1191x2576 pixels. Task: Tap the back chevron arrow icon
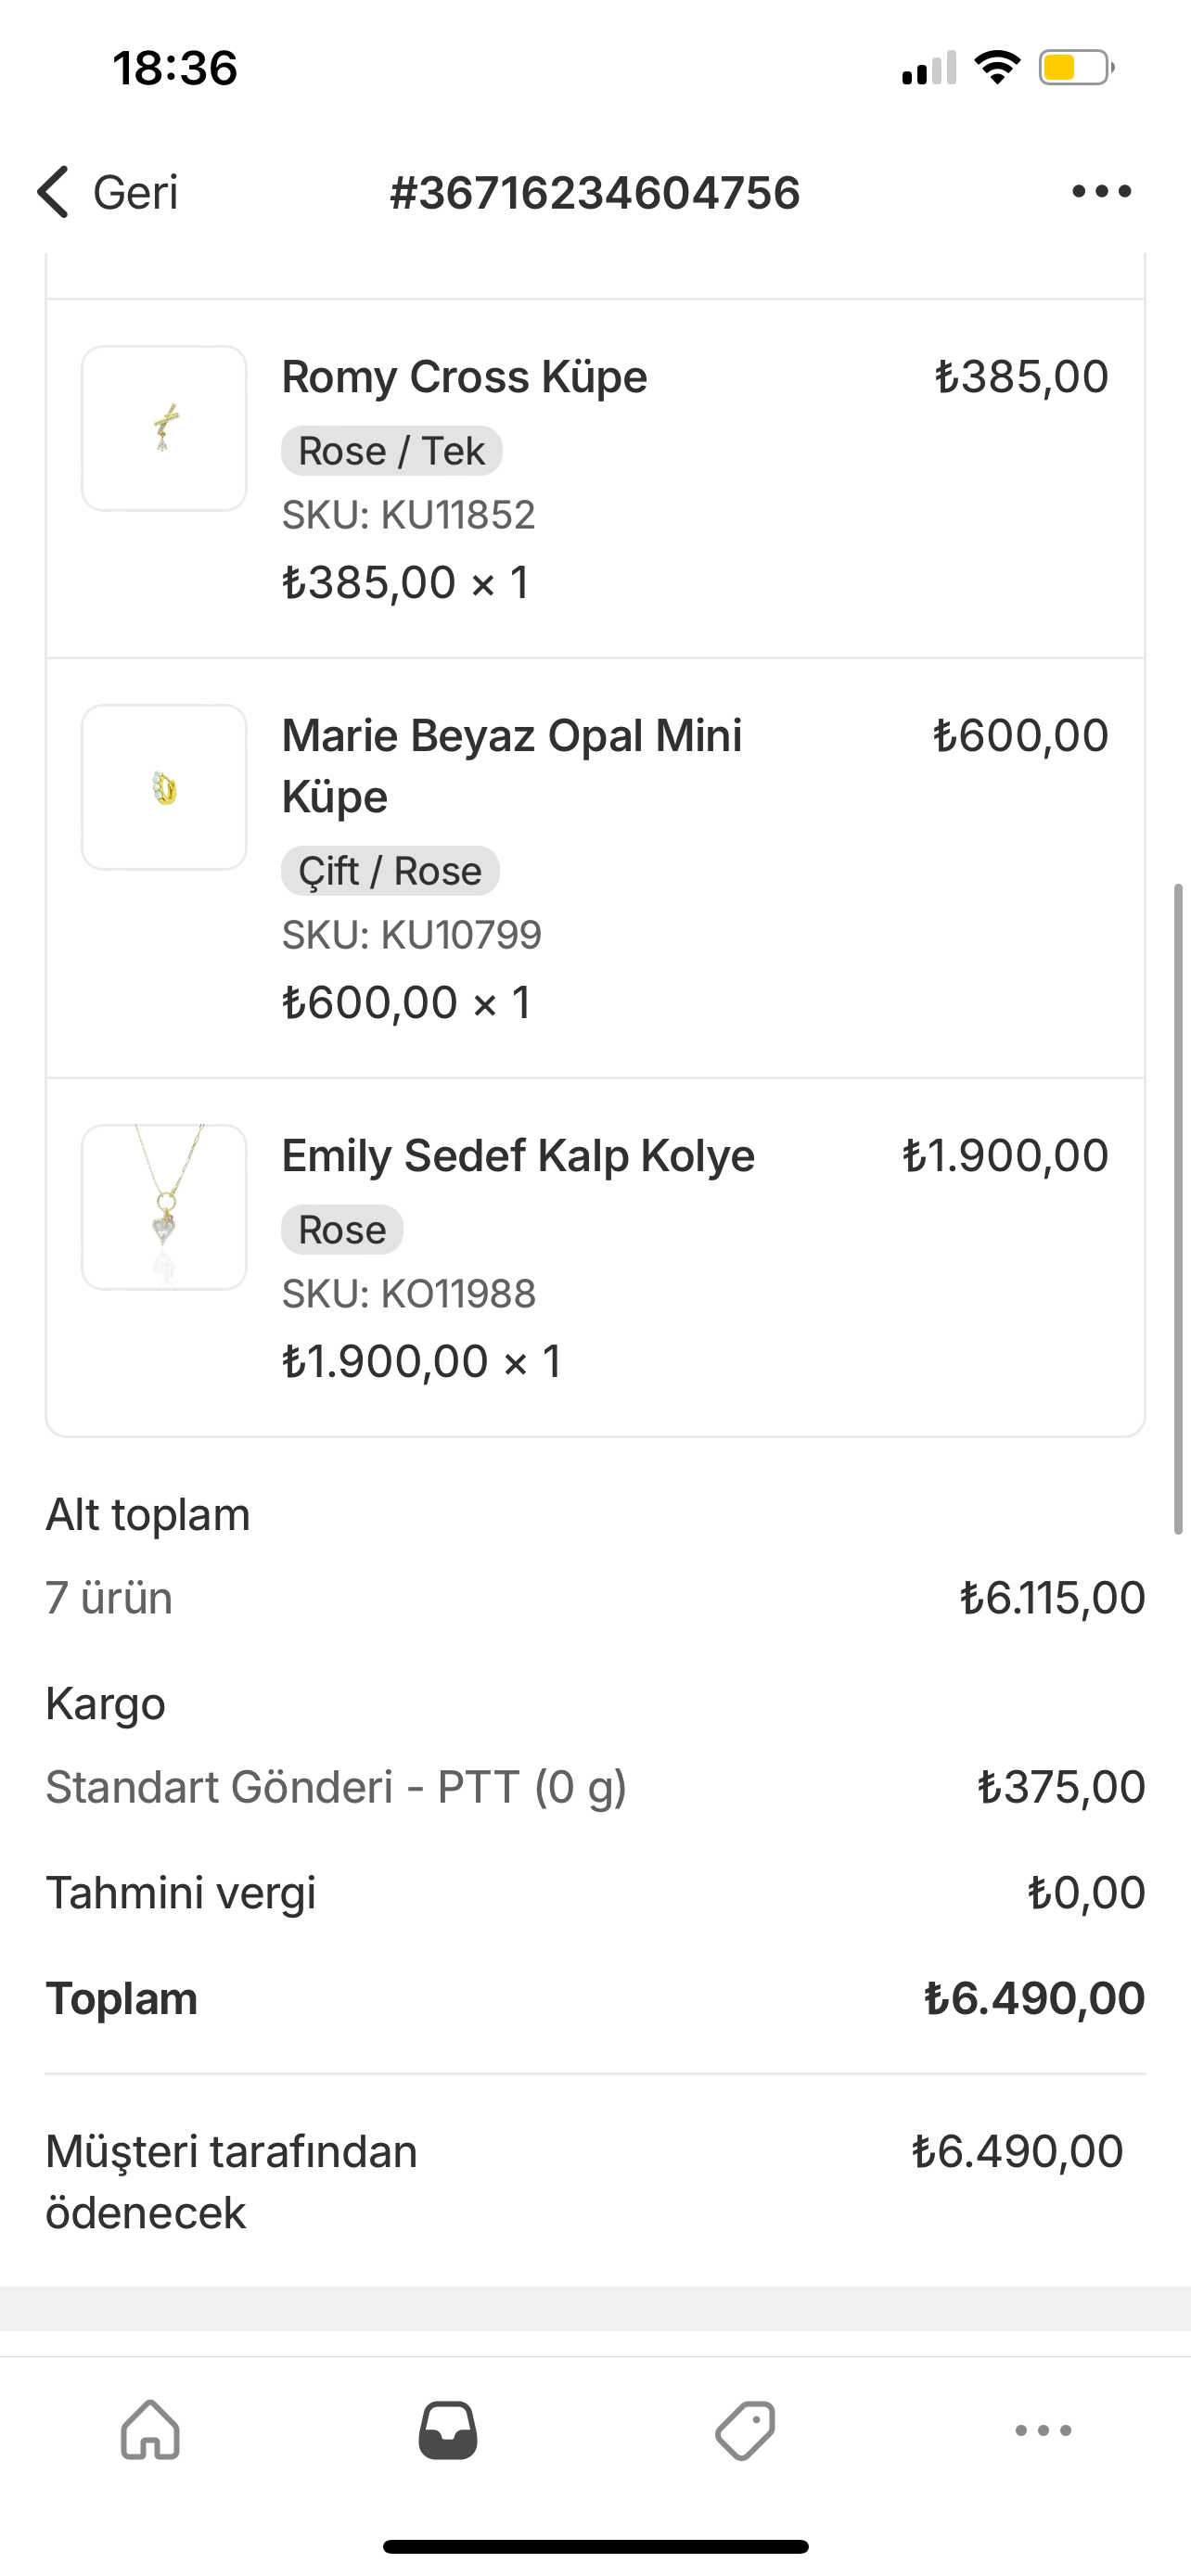[53, 191]
